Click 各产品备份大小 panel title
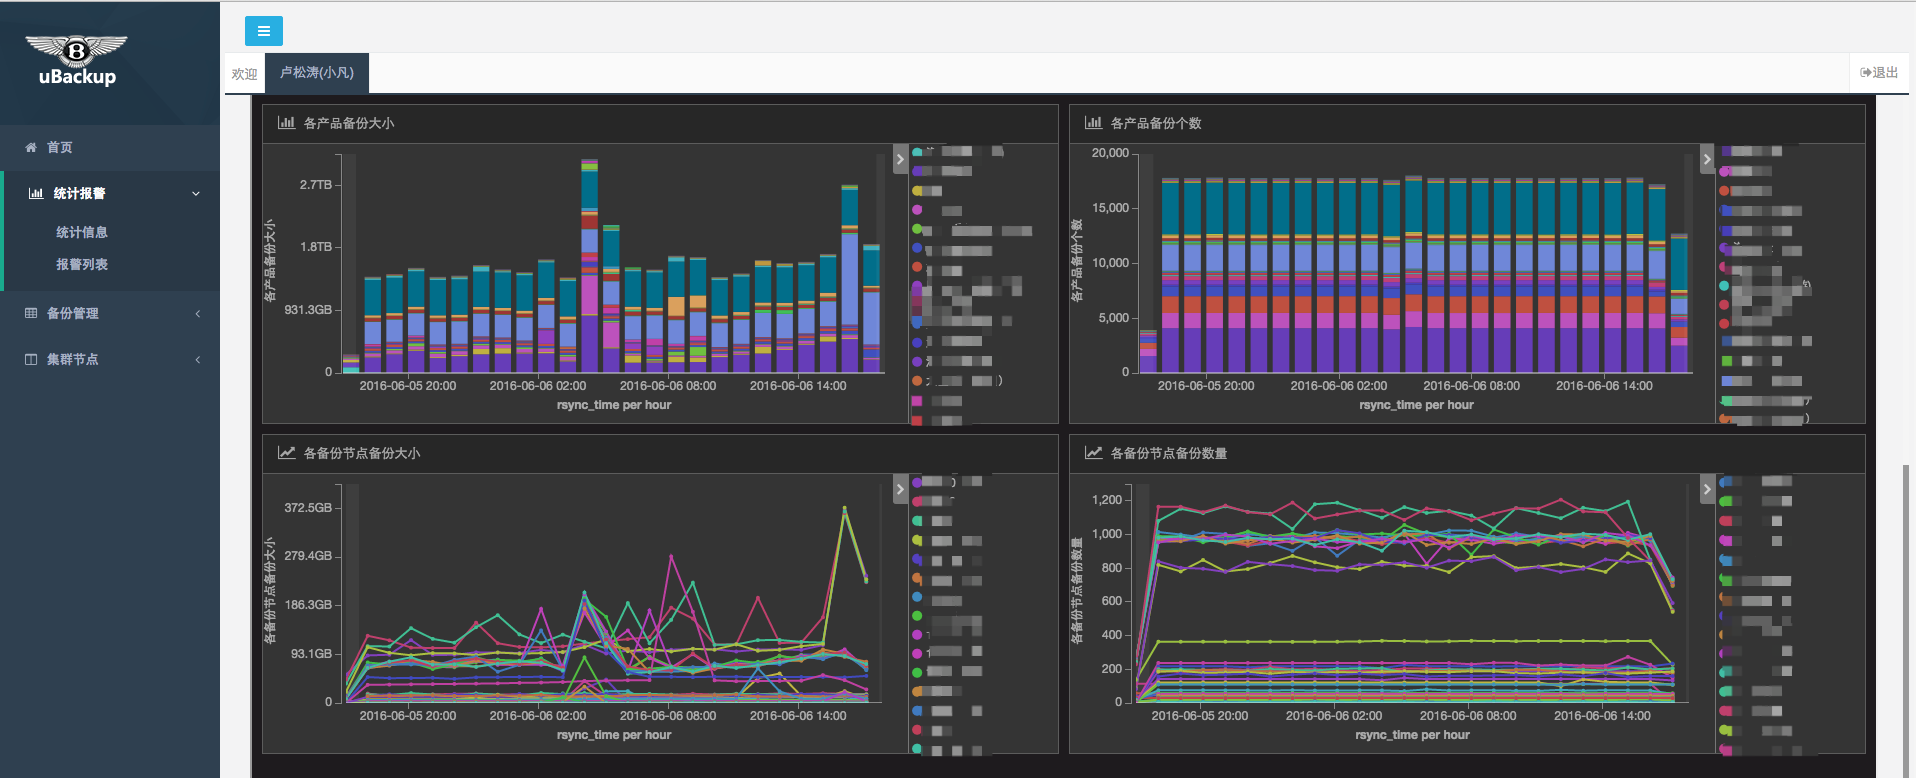 [349, 123]
